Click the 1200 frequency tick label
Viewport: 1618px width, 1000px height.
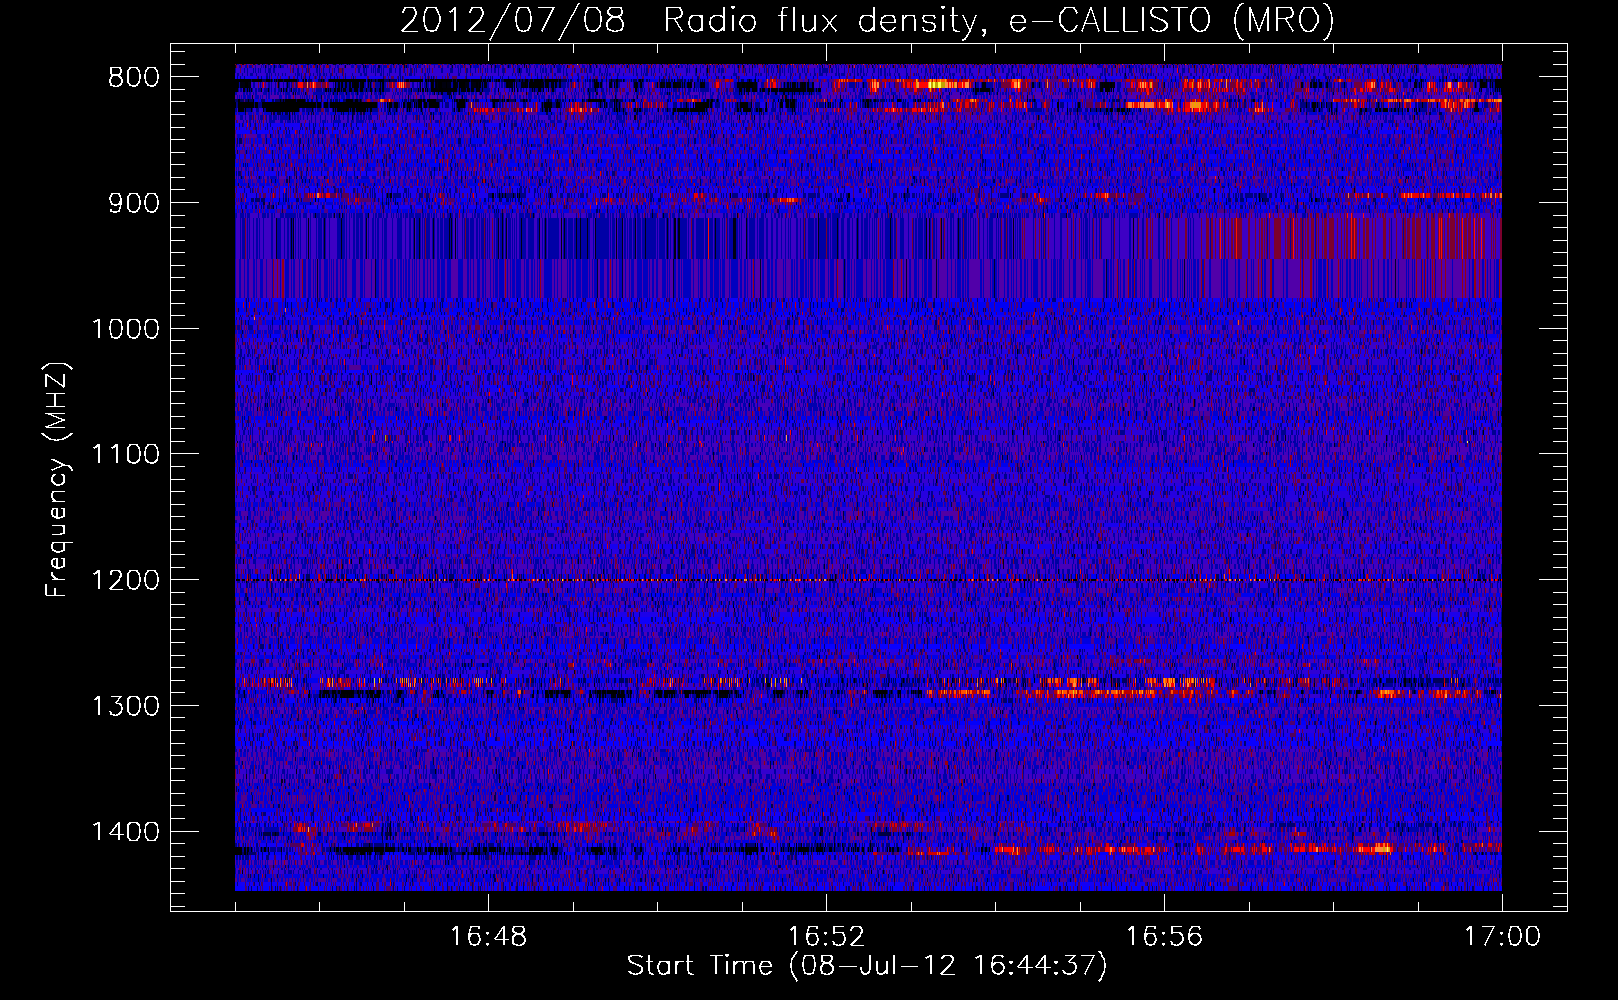tap(126, 581)
